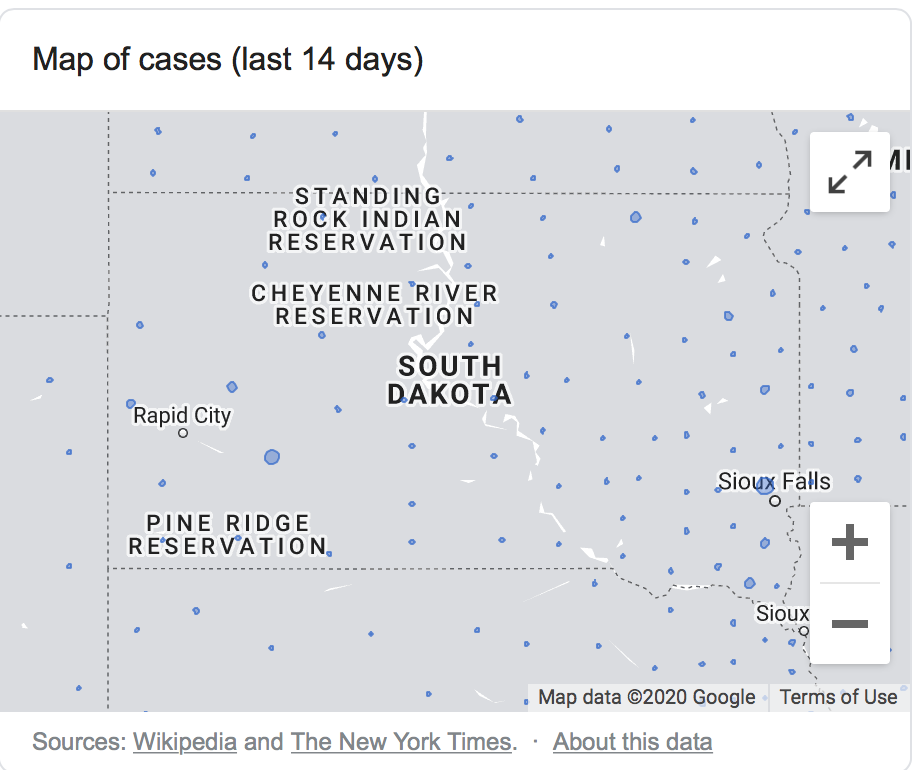Click the Sioux Falls map label
The image size is (914, 770).
point(774,481)
